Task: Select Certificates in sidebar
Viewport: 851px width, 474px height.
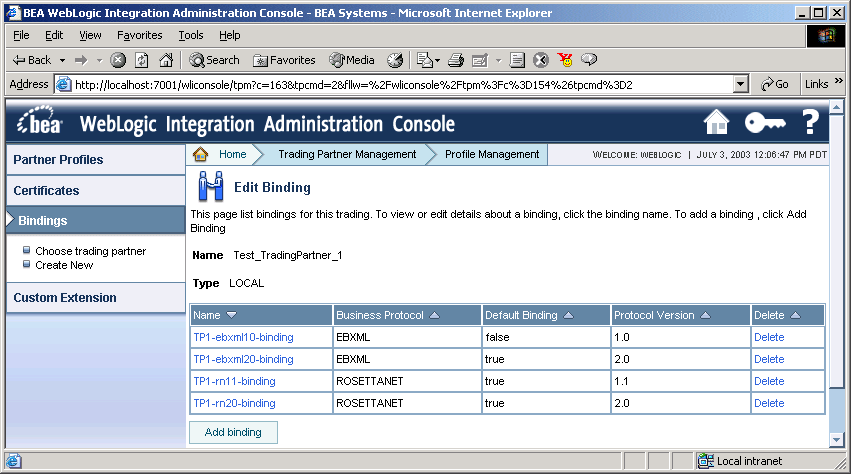Action: pos(96,191)
